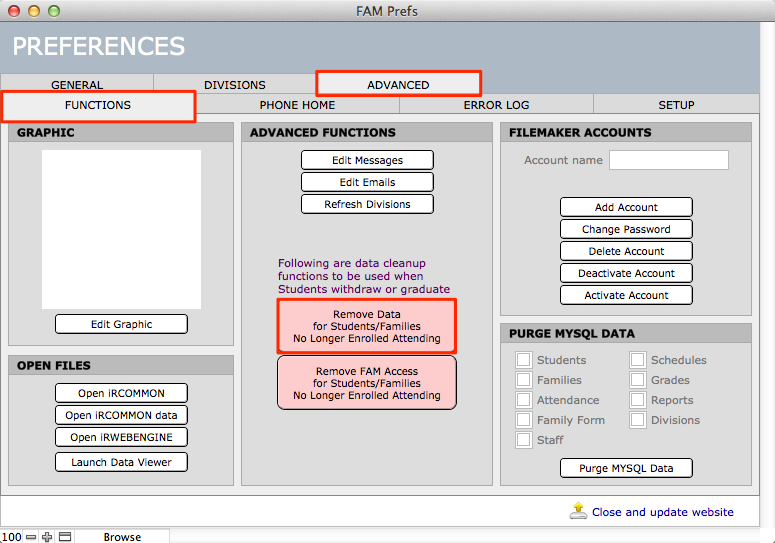The image size is (775, 543).
Task: Click Close and update website link
Action: pos(663,512)
